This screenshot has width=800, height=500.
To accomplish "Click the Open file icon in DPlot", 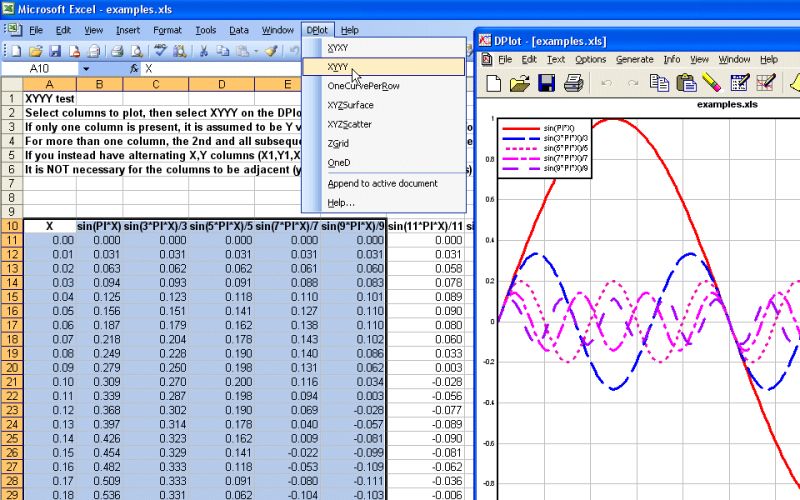I will [x=520, y=83].
